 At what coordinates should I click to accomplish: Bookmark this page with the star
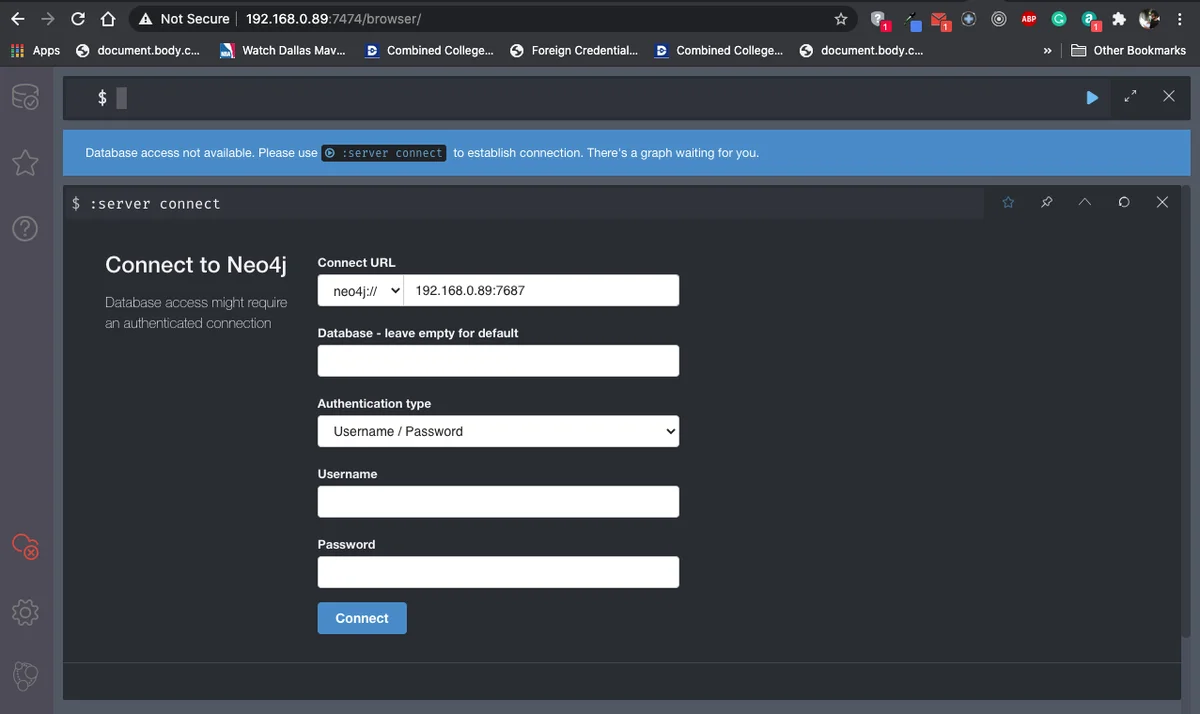[841, 19]
